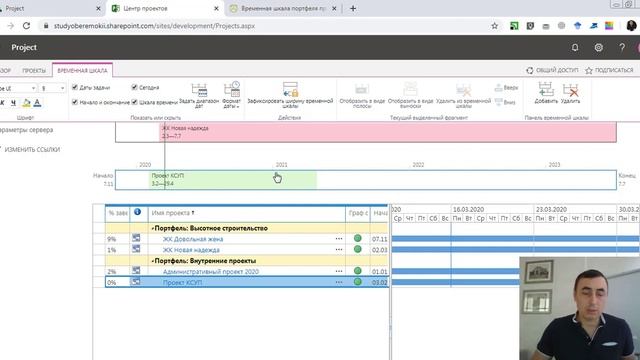Open the Date Format (Формат даты) menu

coord(231,95)
